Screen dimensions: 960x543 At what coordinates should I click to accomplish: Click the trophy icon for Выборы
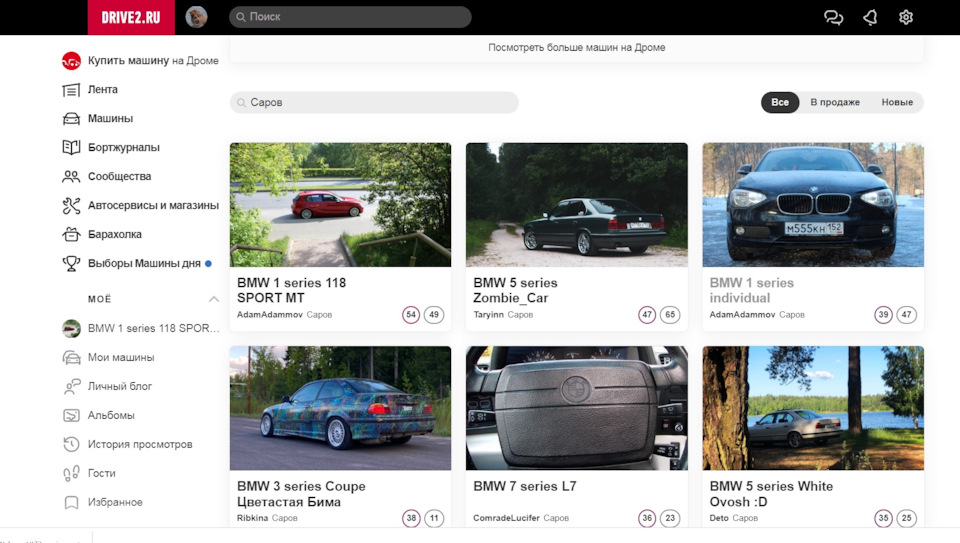[71, 263]
